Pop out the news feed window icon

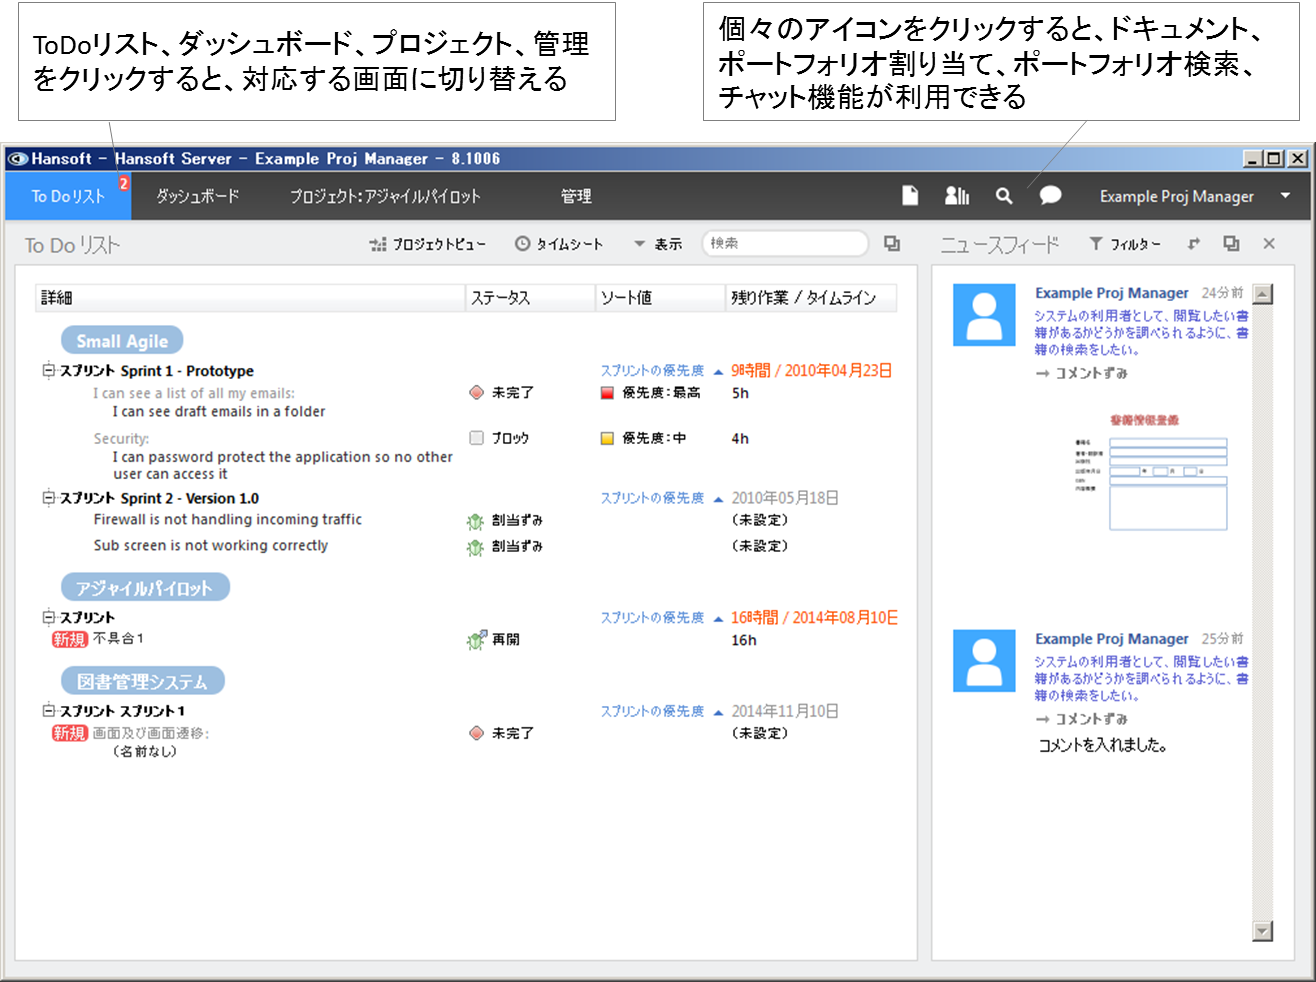pos(1231,244)
